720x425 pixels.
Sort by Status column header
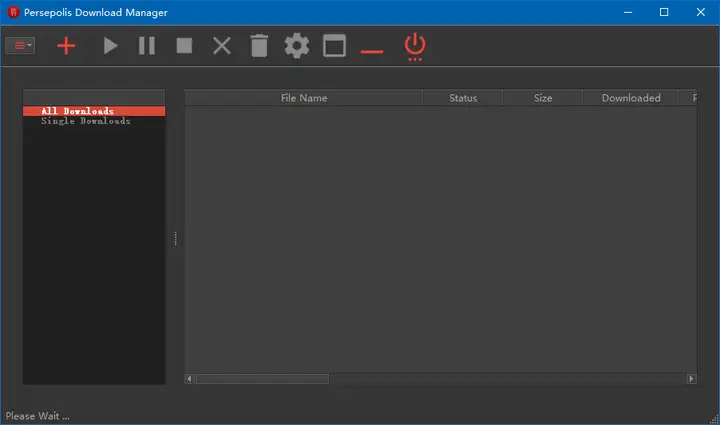click(462, 98)
